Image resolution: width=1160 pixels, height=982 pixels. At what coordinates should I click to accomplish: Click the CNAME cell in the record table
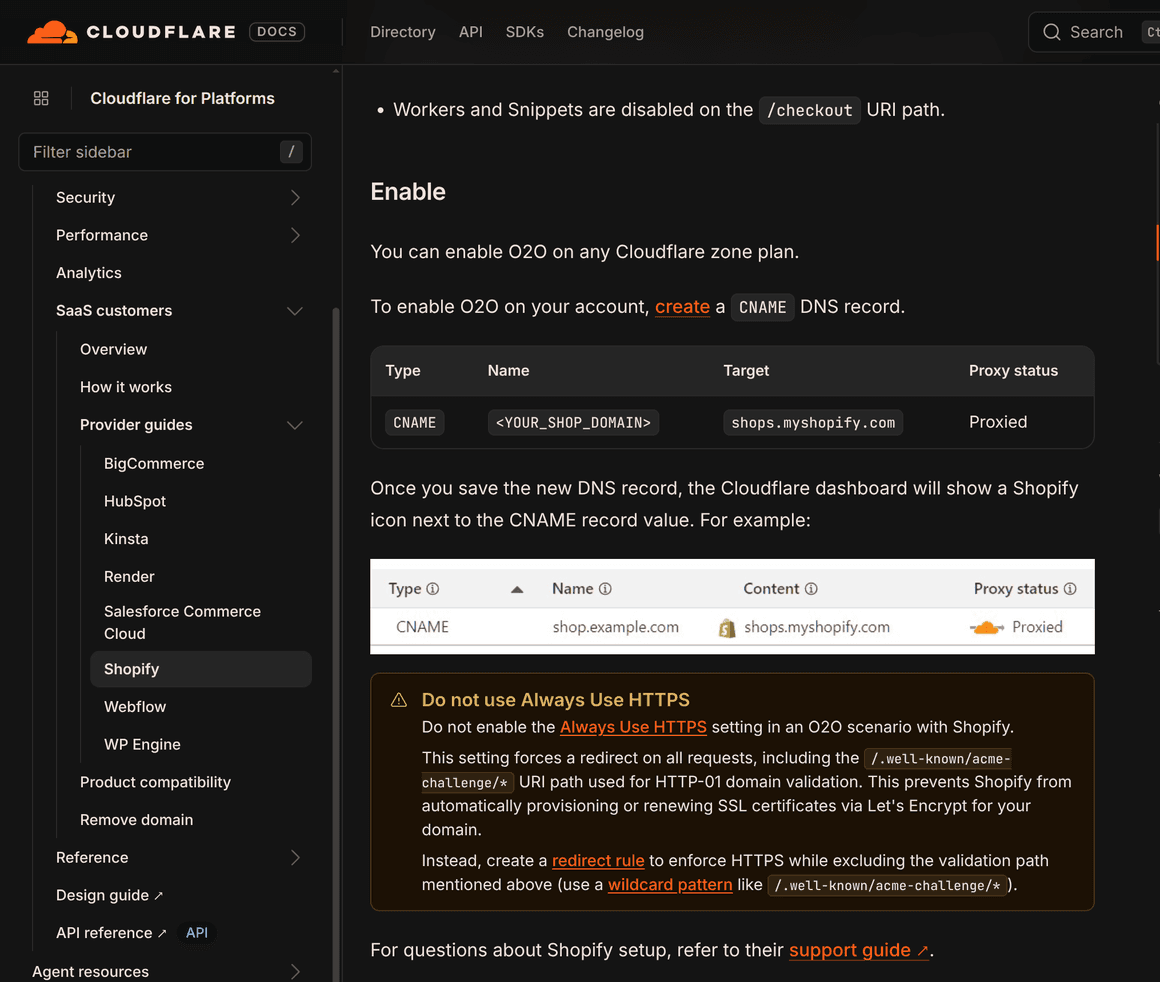414,423
